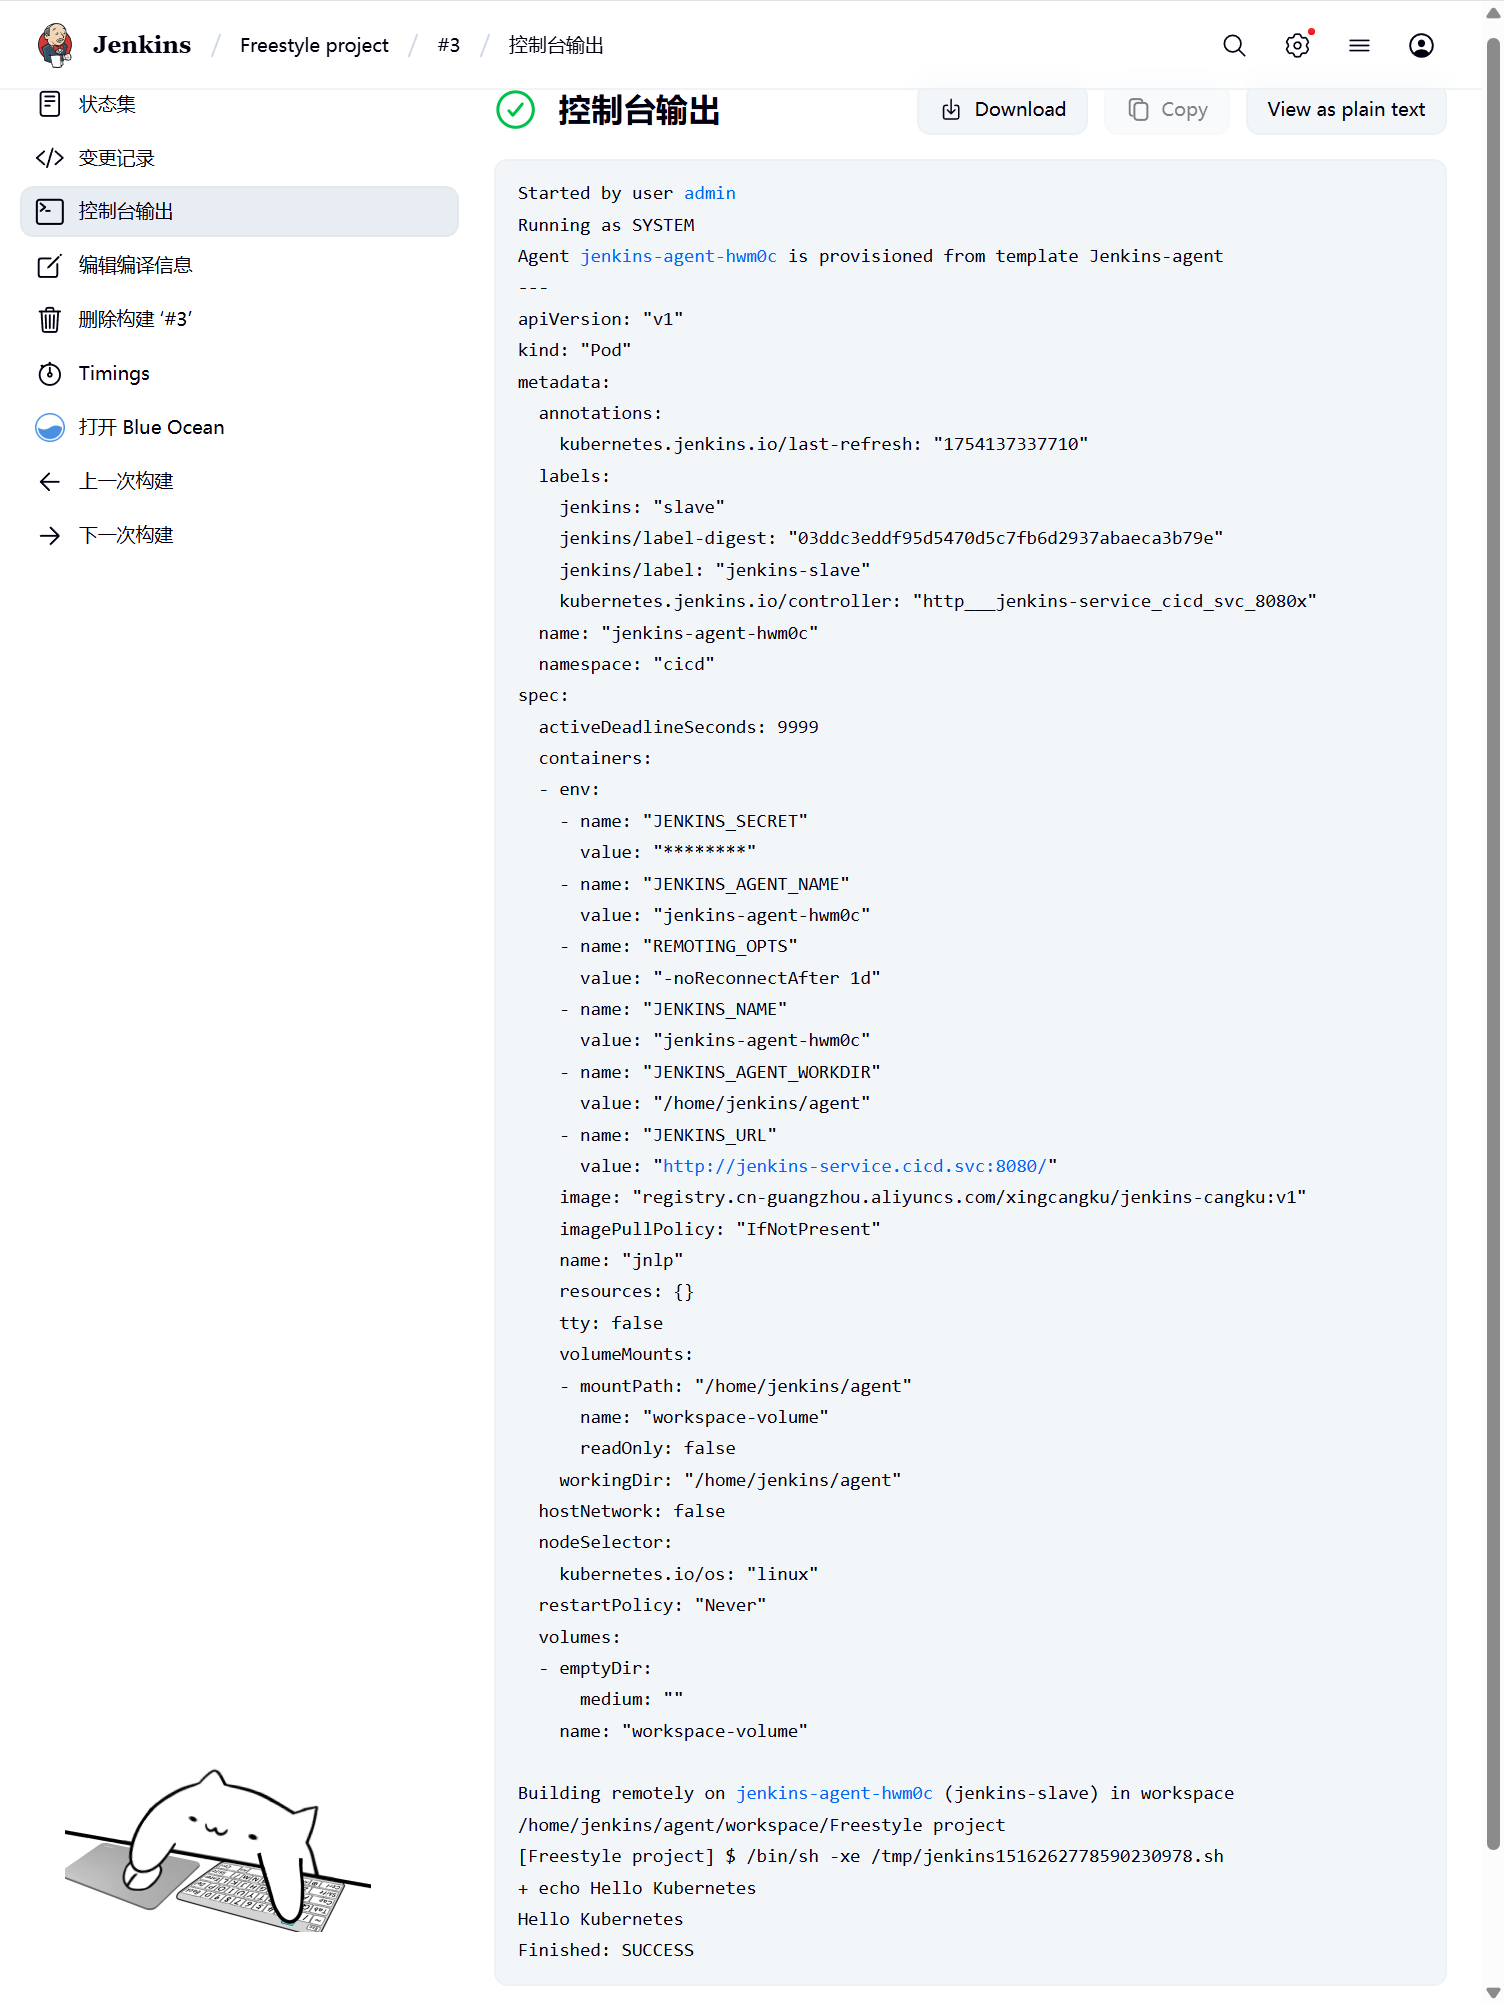This screenshot has width=1504, height=2003.
Task: Open the #3 build breadcrumb
Action: click(449, 45)
